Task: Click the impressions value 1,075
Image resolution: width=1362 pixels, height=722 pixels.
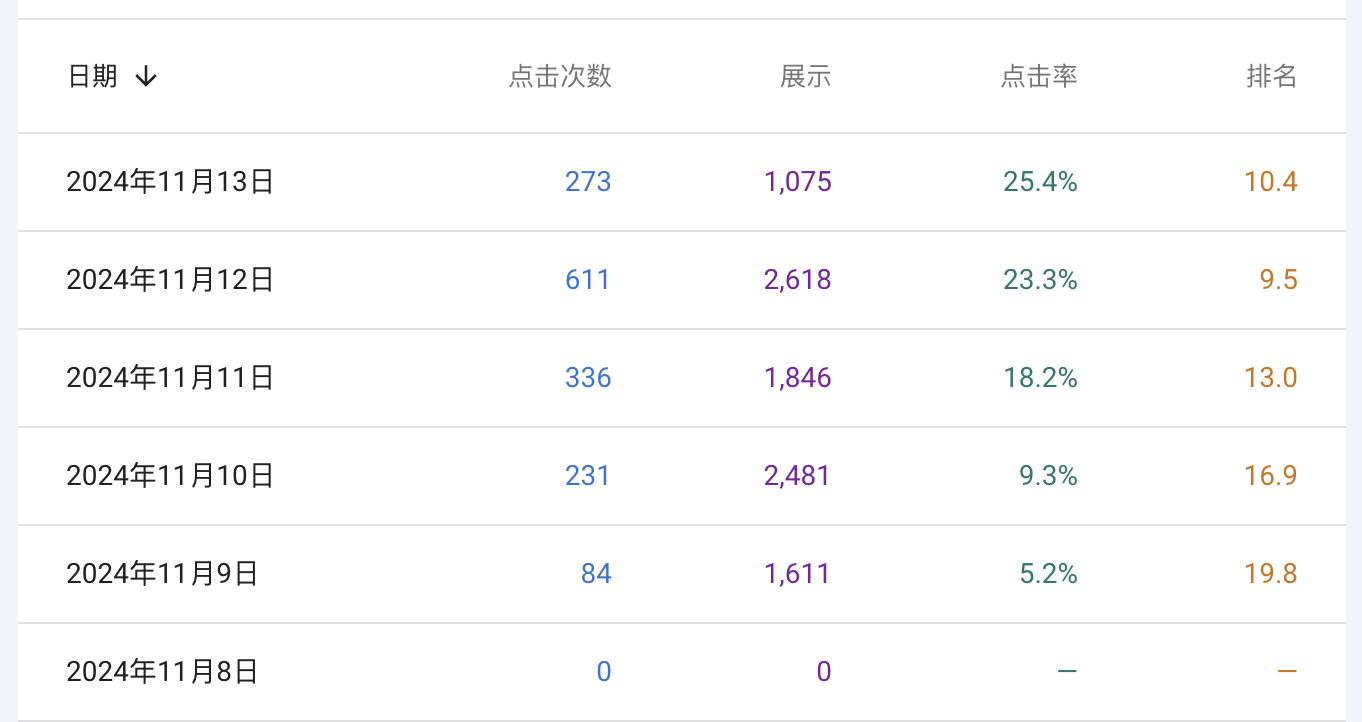Action: (798, 182)
